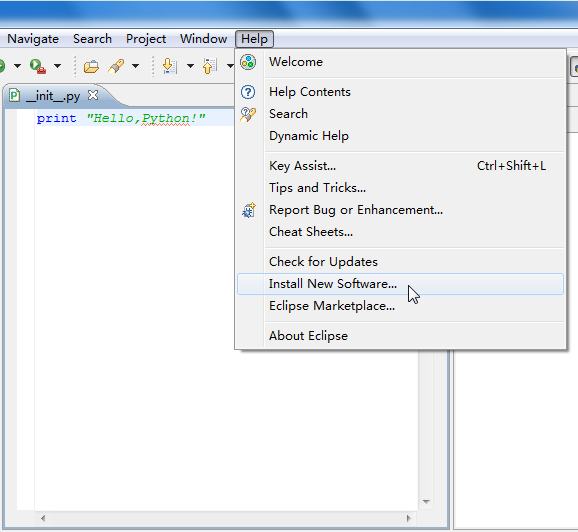578x532 pixels.
Task: Select Welcome from Help menu
Action: pos(401,62)
